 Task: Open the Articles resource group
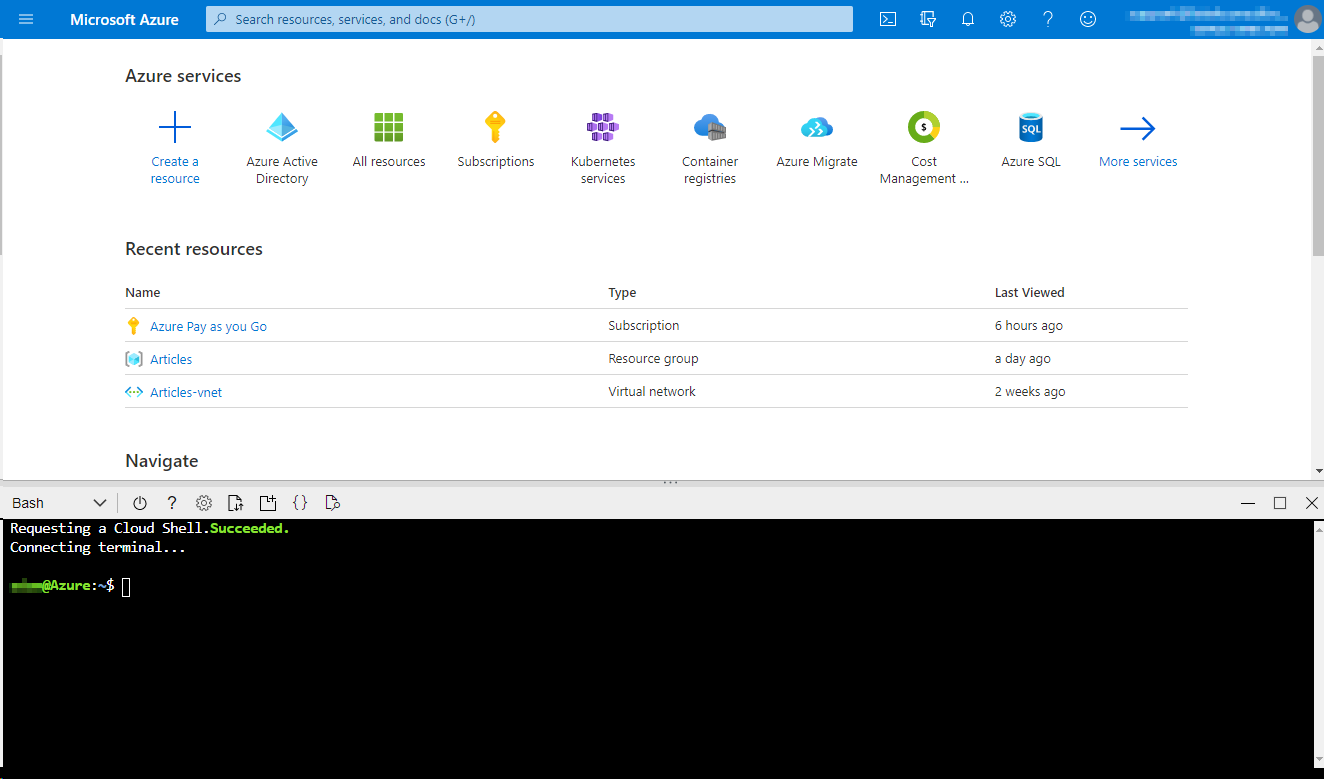[x=171, y=359]
